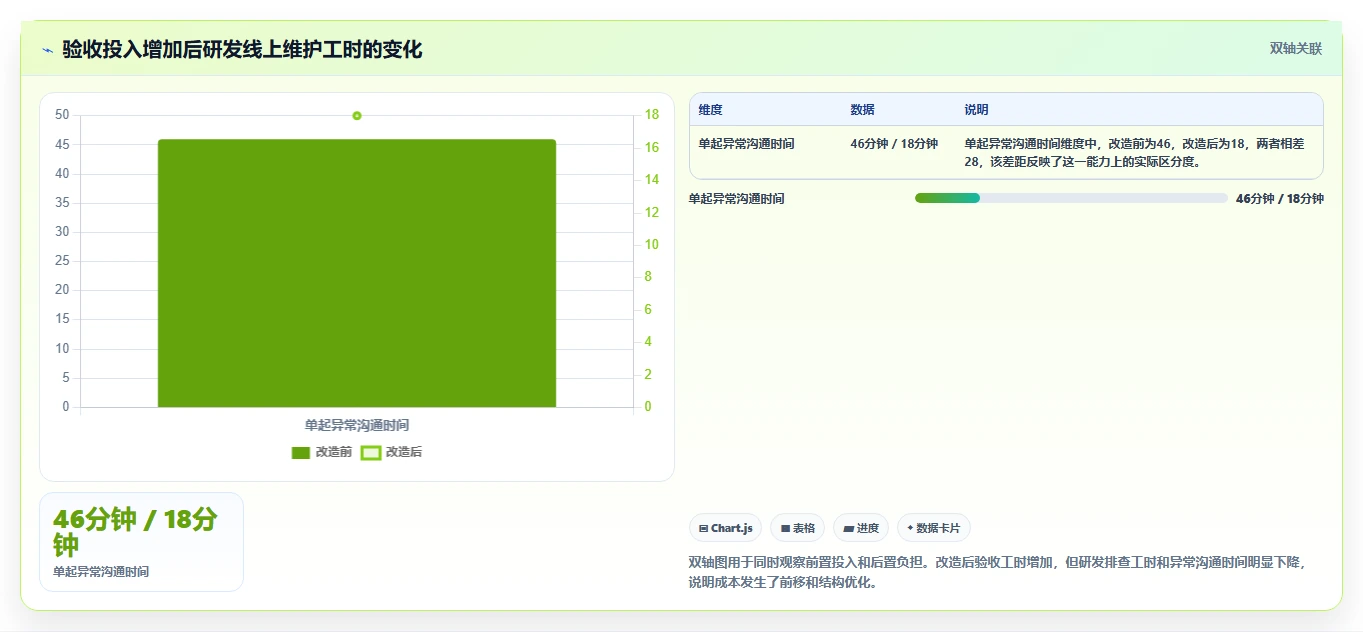The width and height of the screenshot is (1363, 632).
Task: Click the 单起异常沟通时间 table row cell
Action: pos(747,144)
